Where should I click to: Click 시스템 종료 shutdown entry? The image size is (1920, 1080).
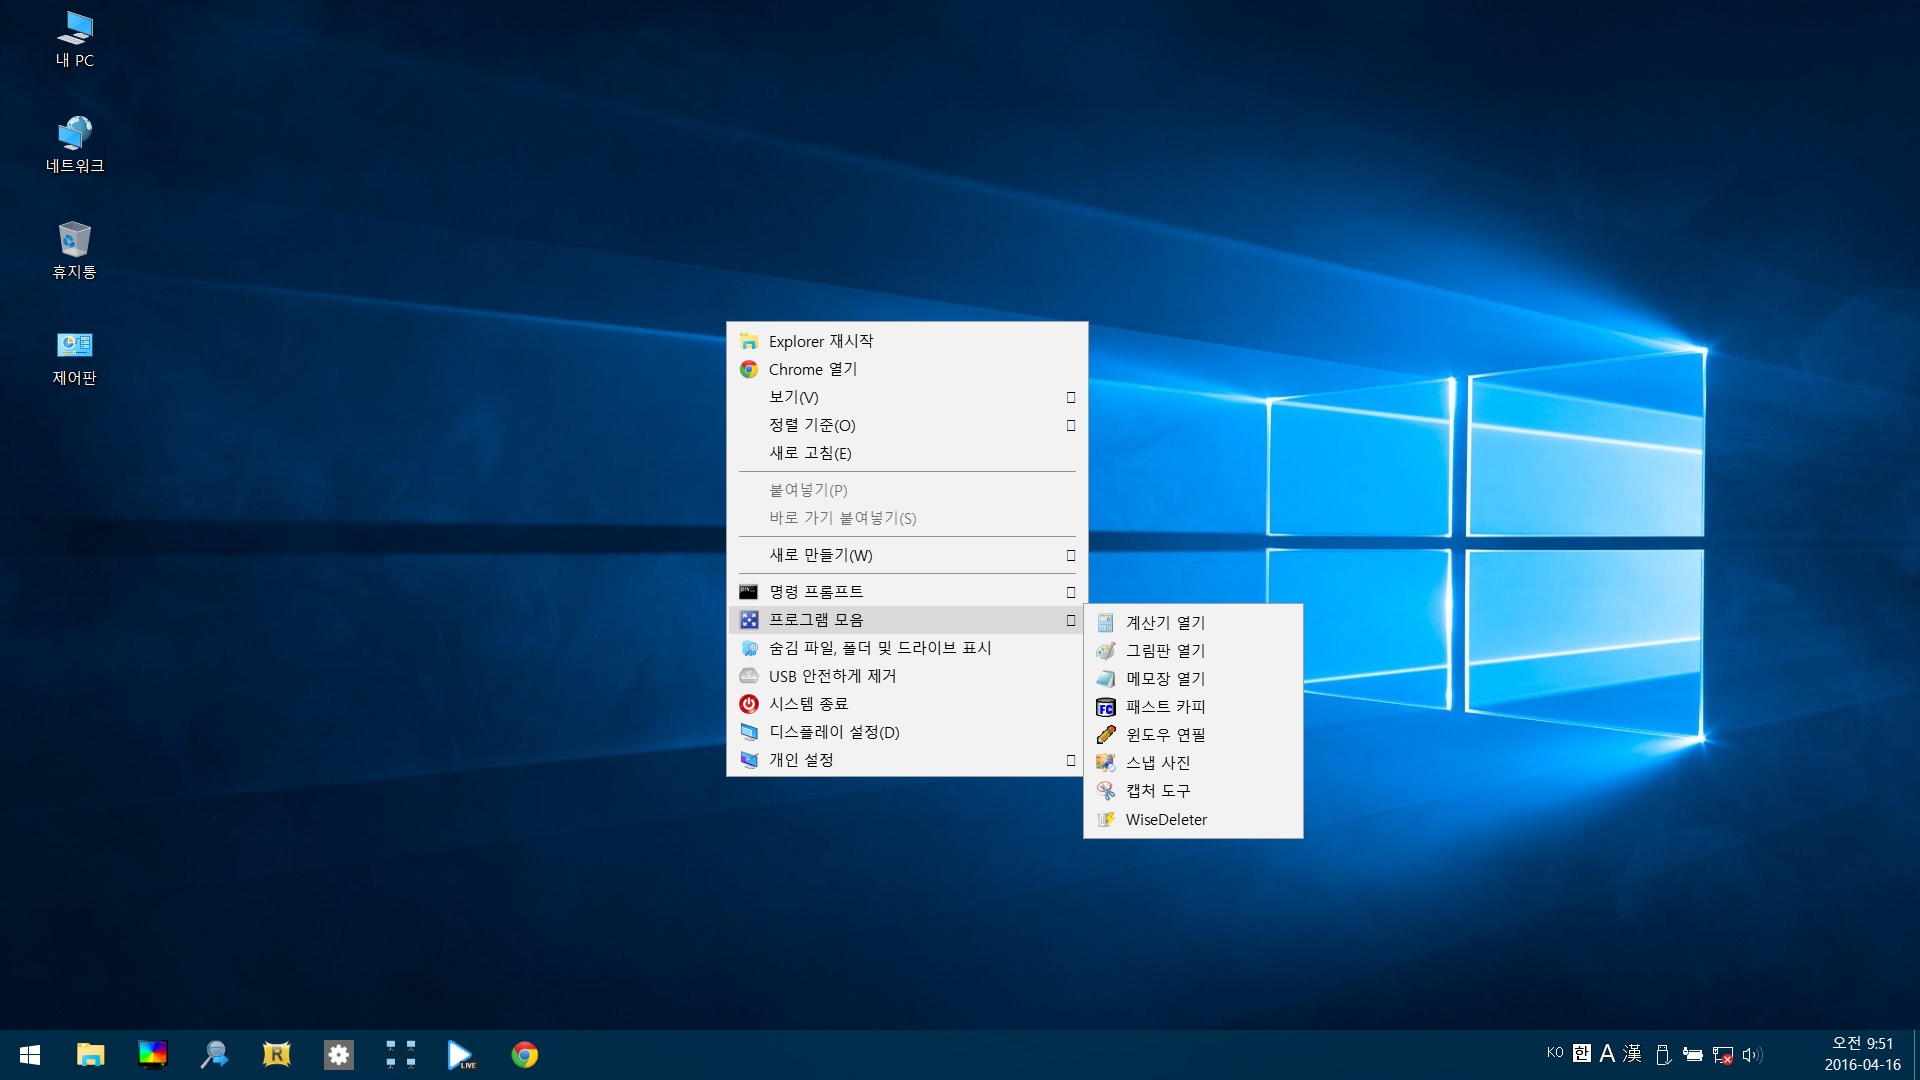point(907,704)
